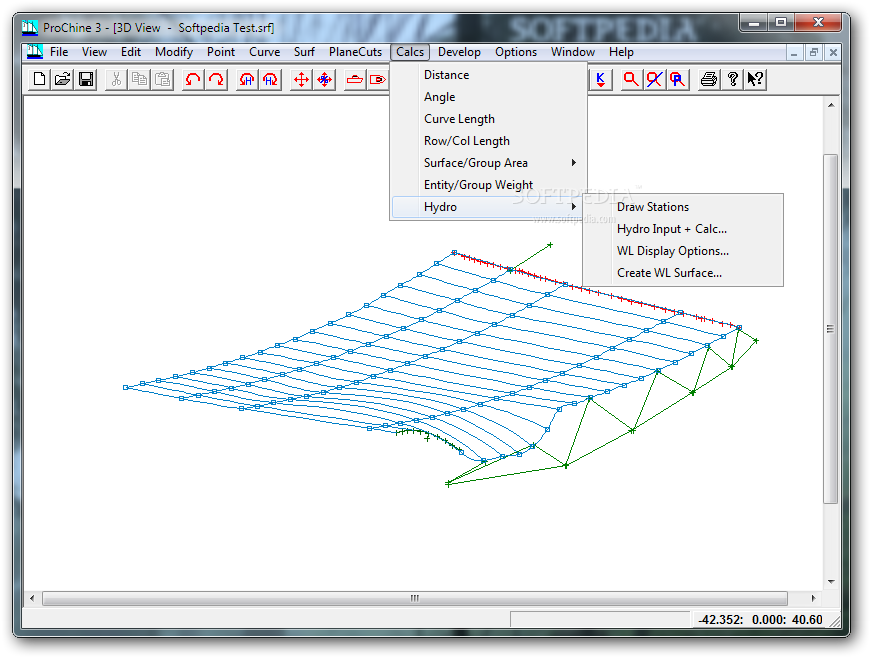Image resolution: width=871 pixels, height=658 pixels.
Task: Click the vertical scrollbar thumb
Action: tap(830, 329)
